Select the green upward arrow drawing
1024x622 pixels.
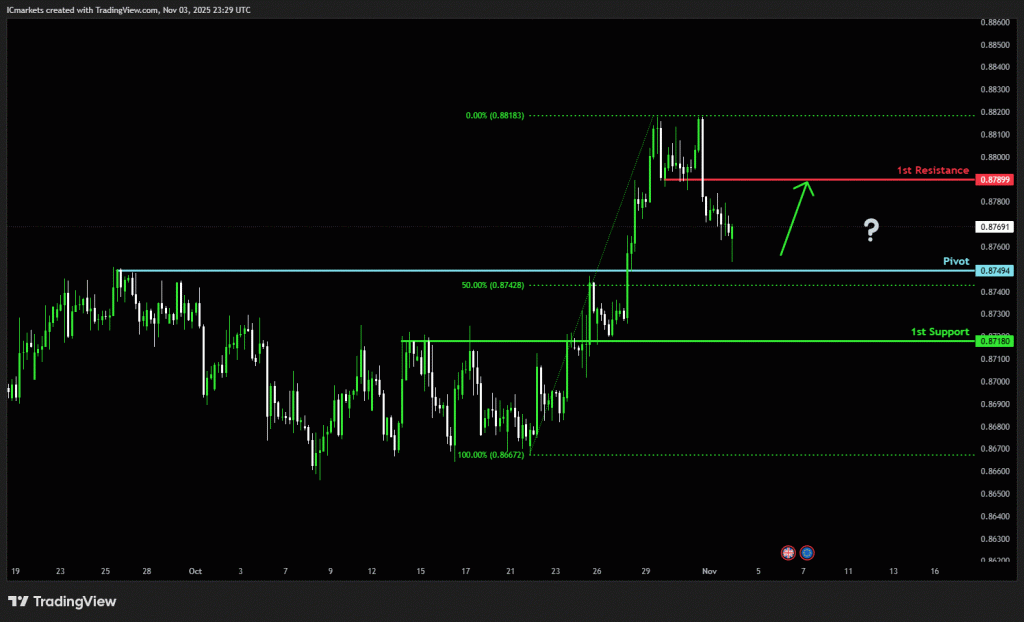click(x=797, y=218)
